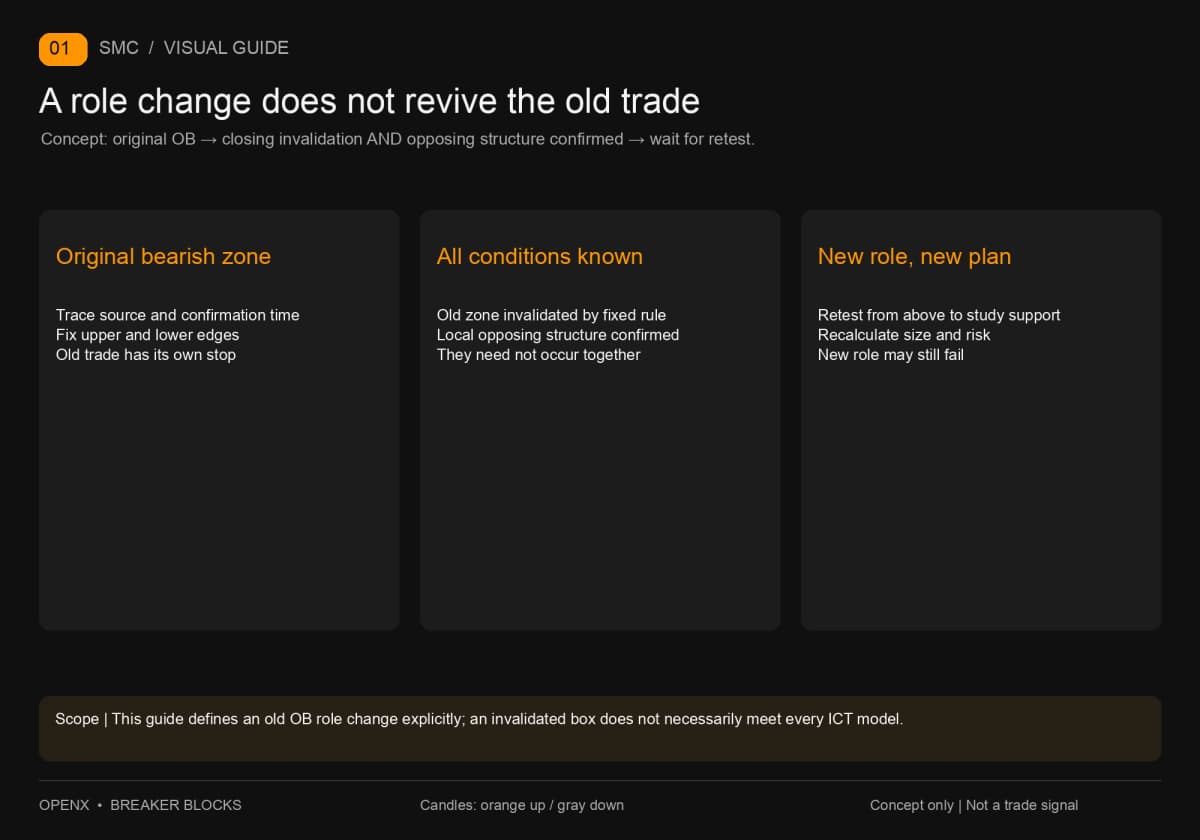Click the "New role, new plan" card heading
Image resolution: width=1200 pixels, height=840 pixels.
(914, 257)
